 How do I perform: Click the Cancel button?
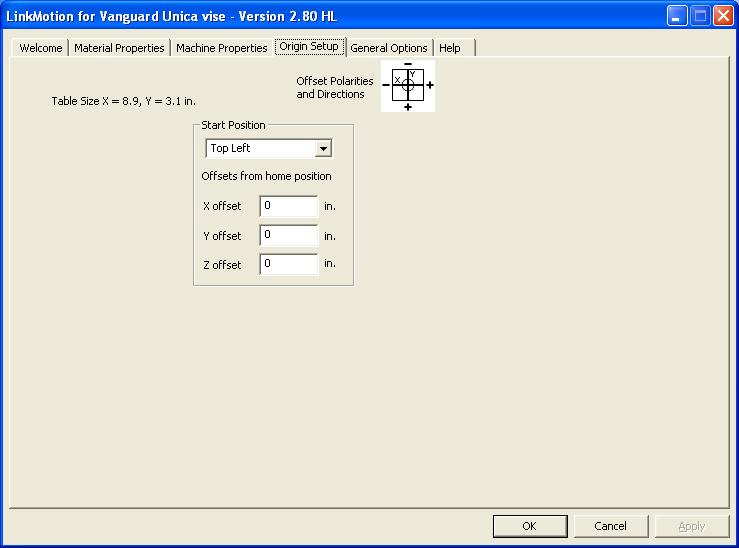tap(610, 526)
